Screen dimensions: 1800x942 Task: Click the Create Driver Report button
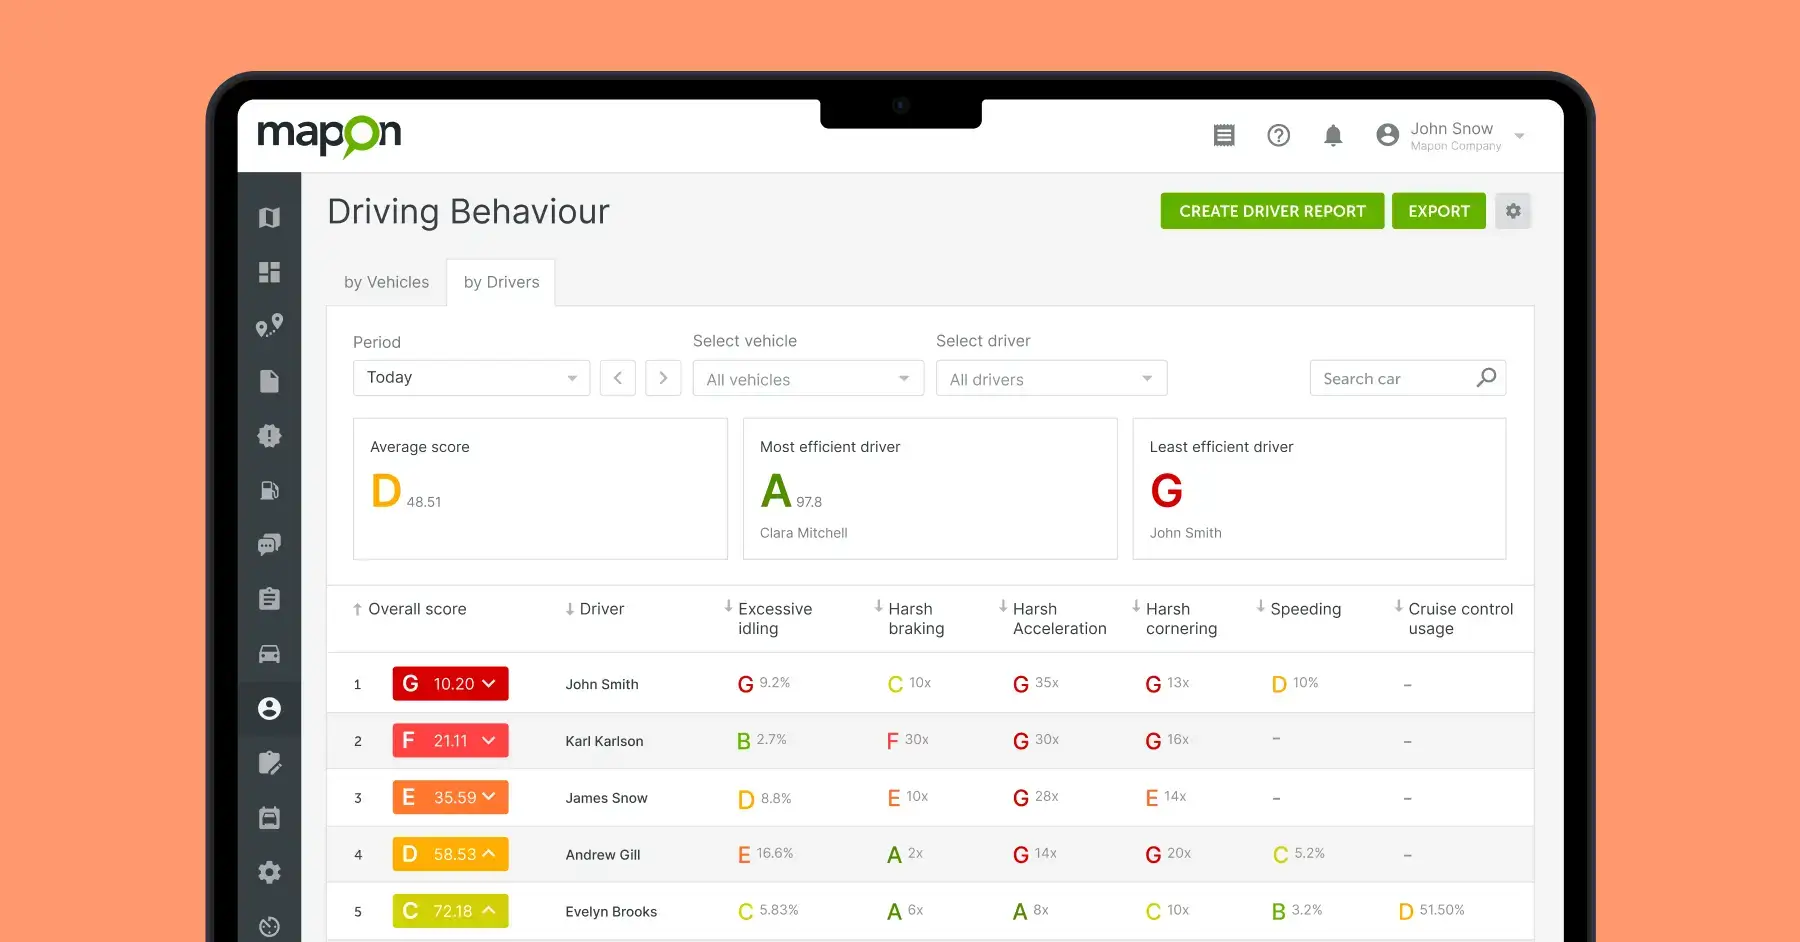(x=1271, y=211)
